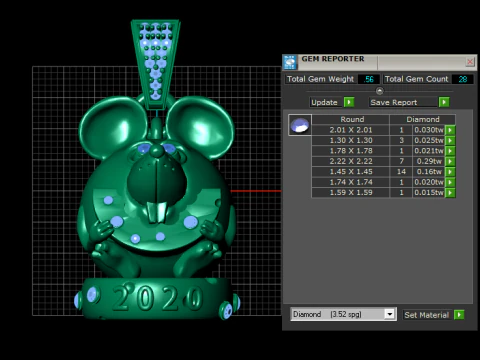Screen dimensions: 480x360
Task: Click the Round column header
Action: click(x=351, y=119)
